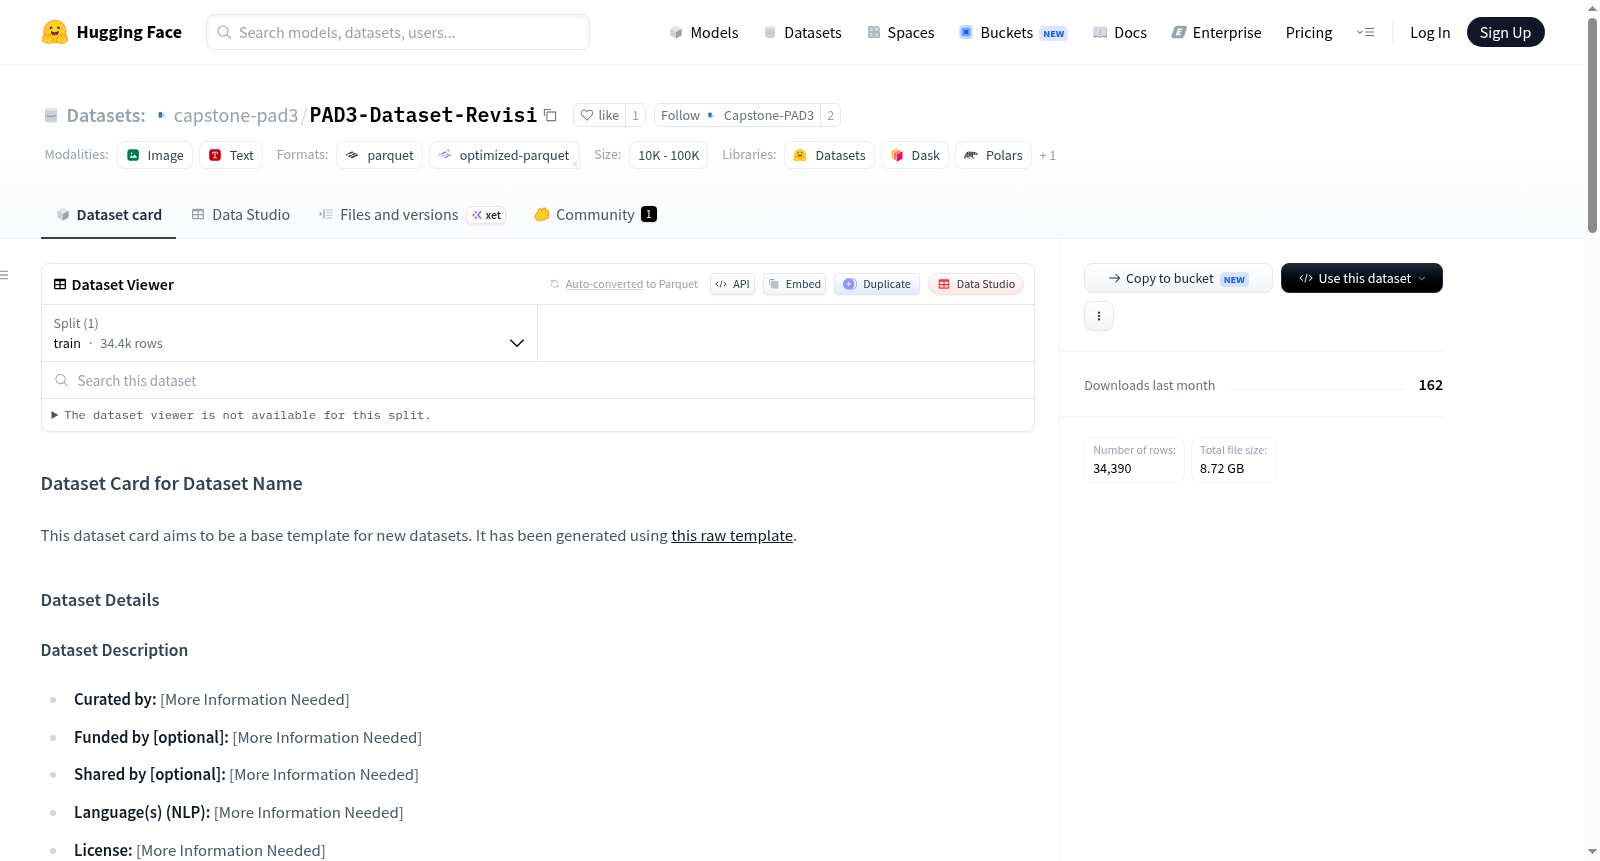The image size is (1600, 861).
Task: Open the Community tab
Action: (595, 215)
